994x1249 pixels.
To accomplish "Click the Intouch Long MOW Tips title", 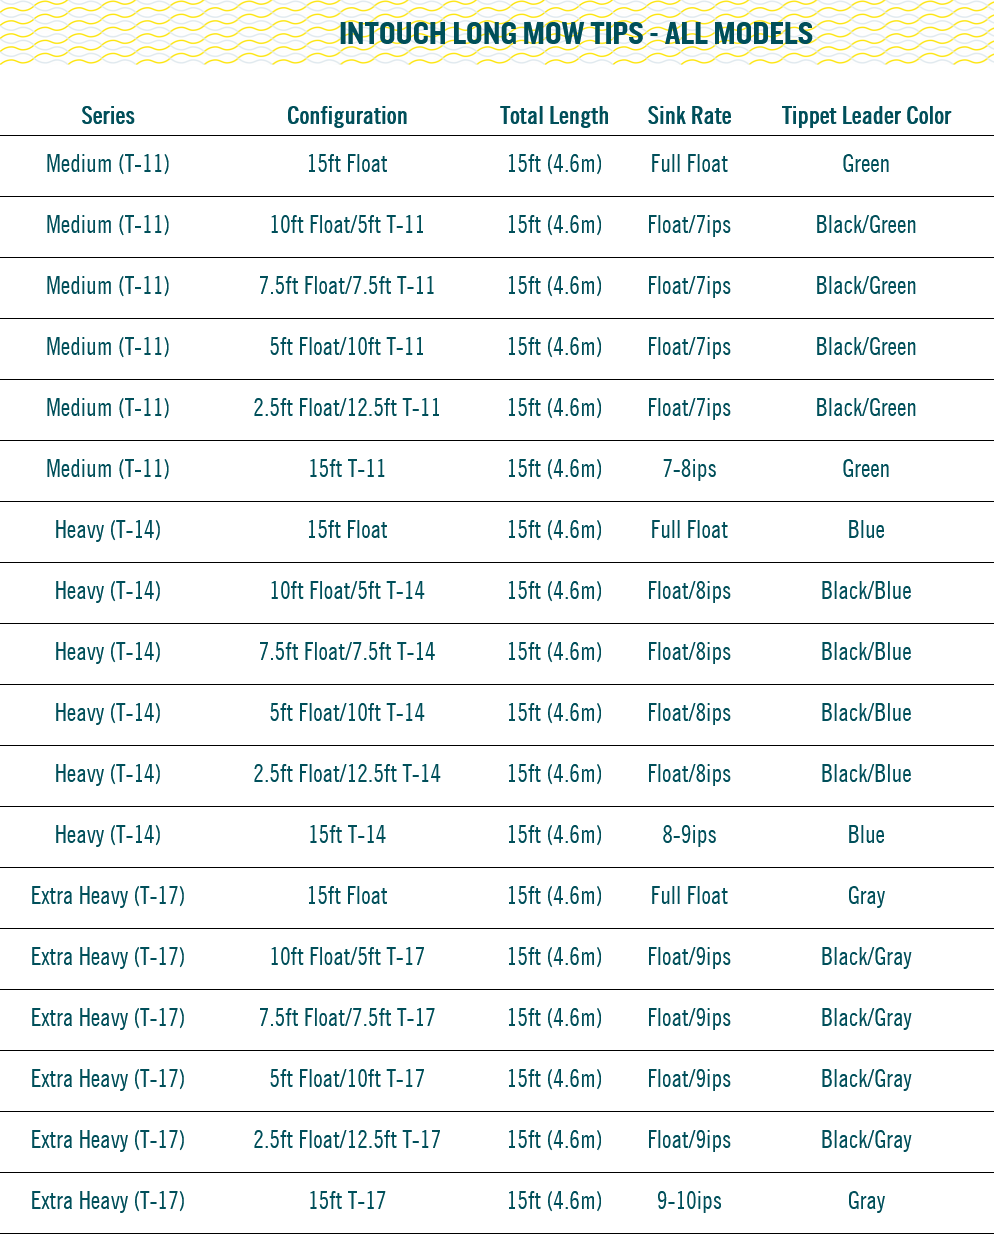I will 576,34.
